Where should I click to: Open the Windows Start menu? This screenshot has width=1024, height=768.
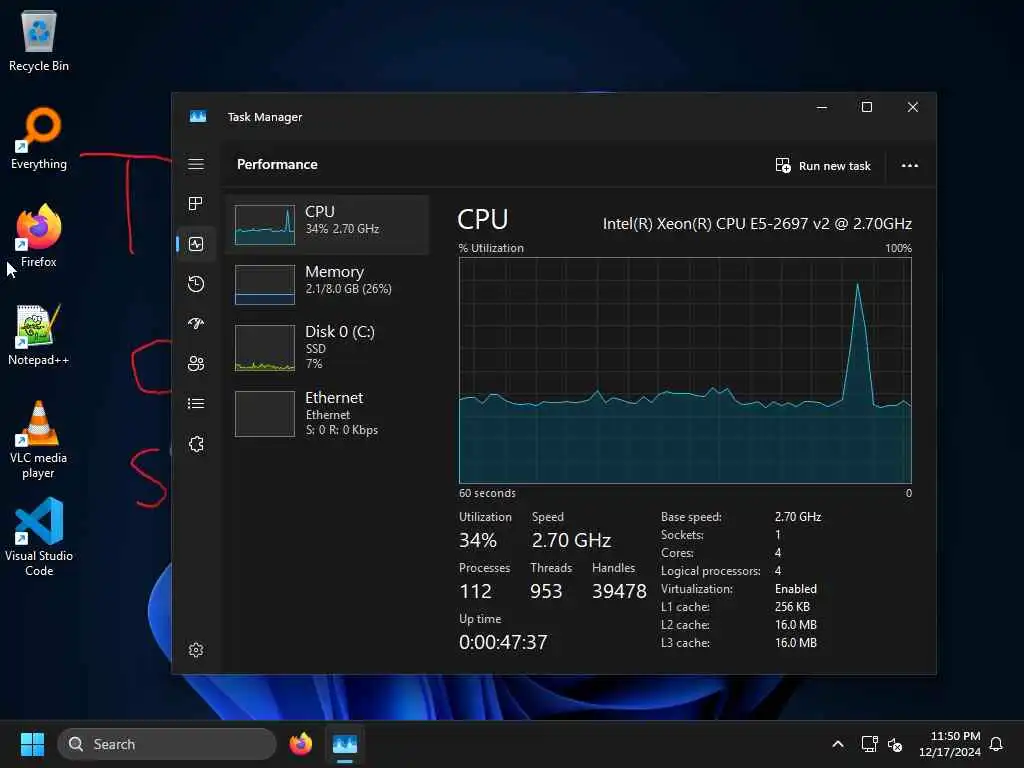click(32, 744)
